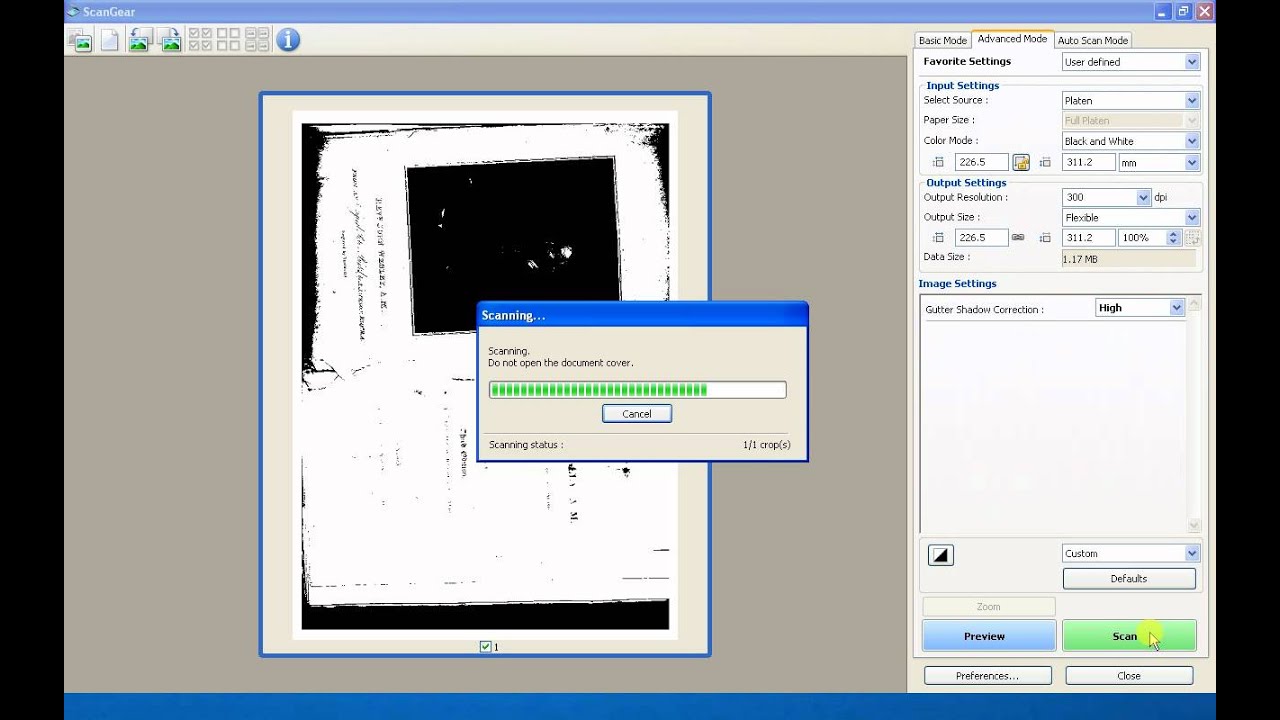Image resolution: width=1280 pixels, height=720 pixels.
Task: Expand the Output Size Flexible dropdown
Action: pos(1130,217)
